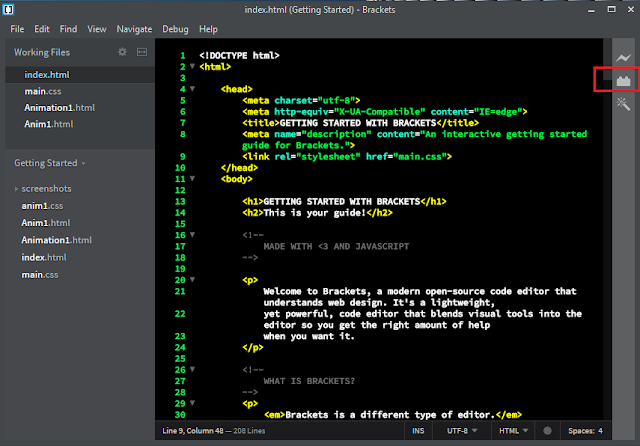The image size is (640, 446).
Task: Click cursor position 'Line 9, Column 48' in status bar
Action: point(193,431)
